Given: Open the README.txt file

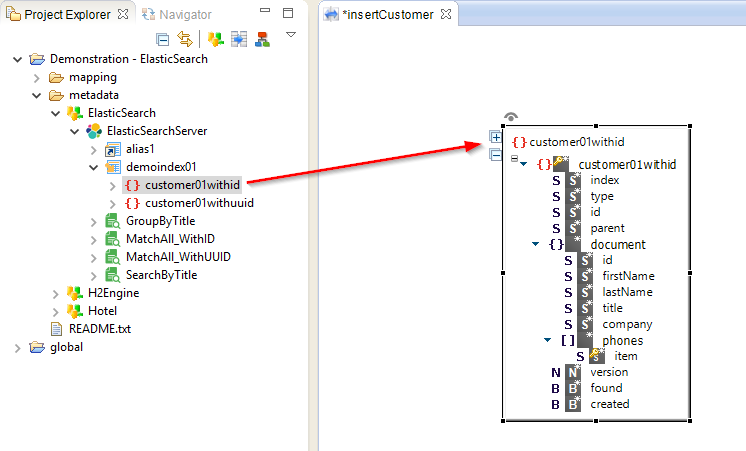Looking at the screenshot, I should point(98,329).
